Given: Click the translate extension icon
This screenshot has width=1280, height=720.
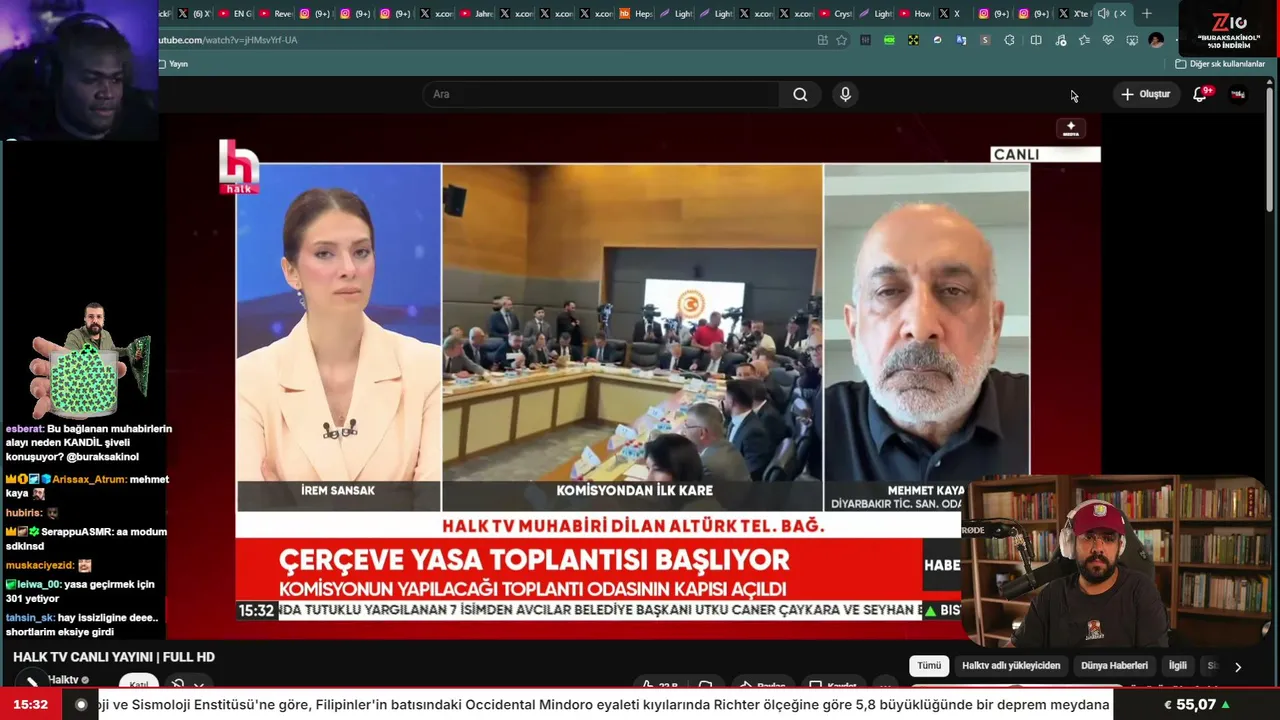Looking at the screenshot, I should [961, 40].
